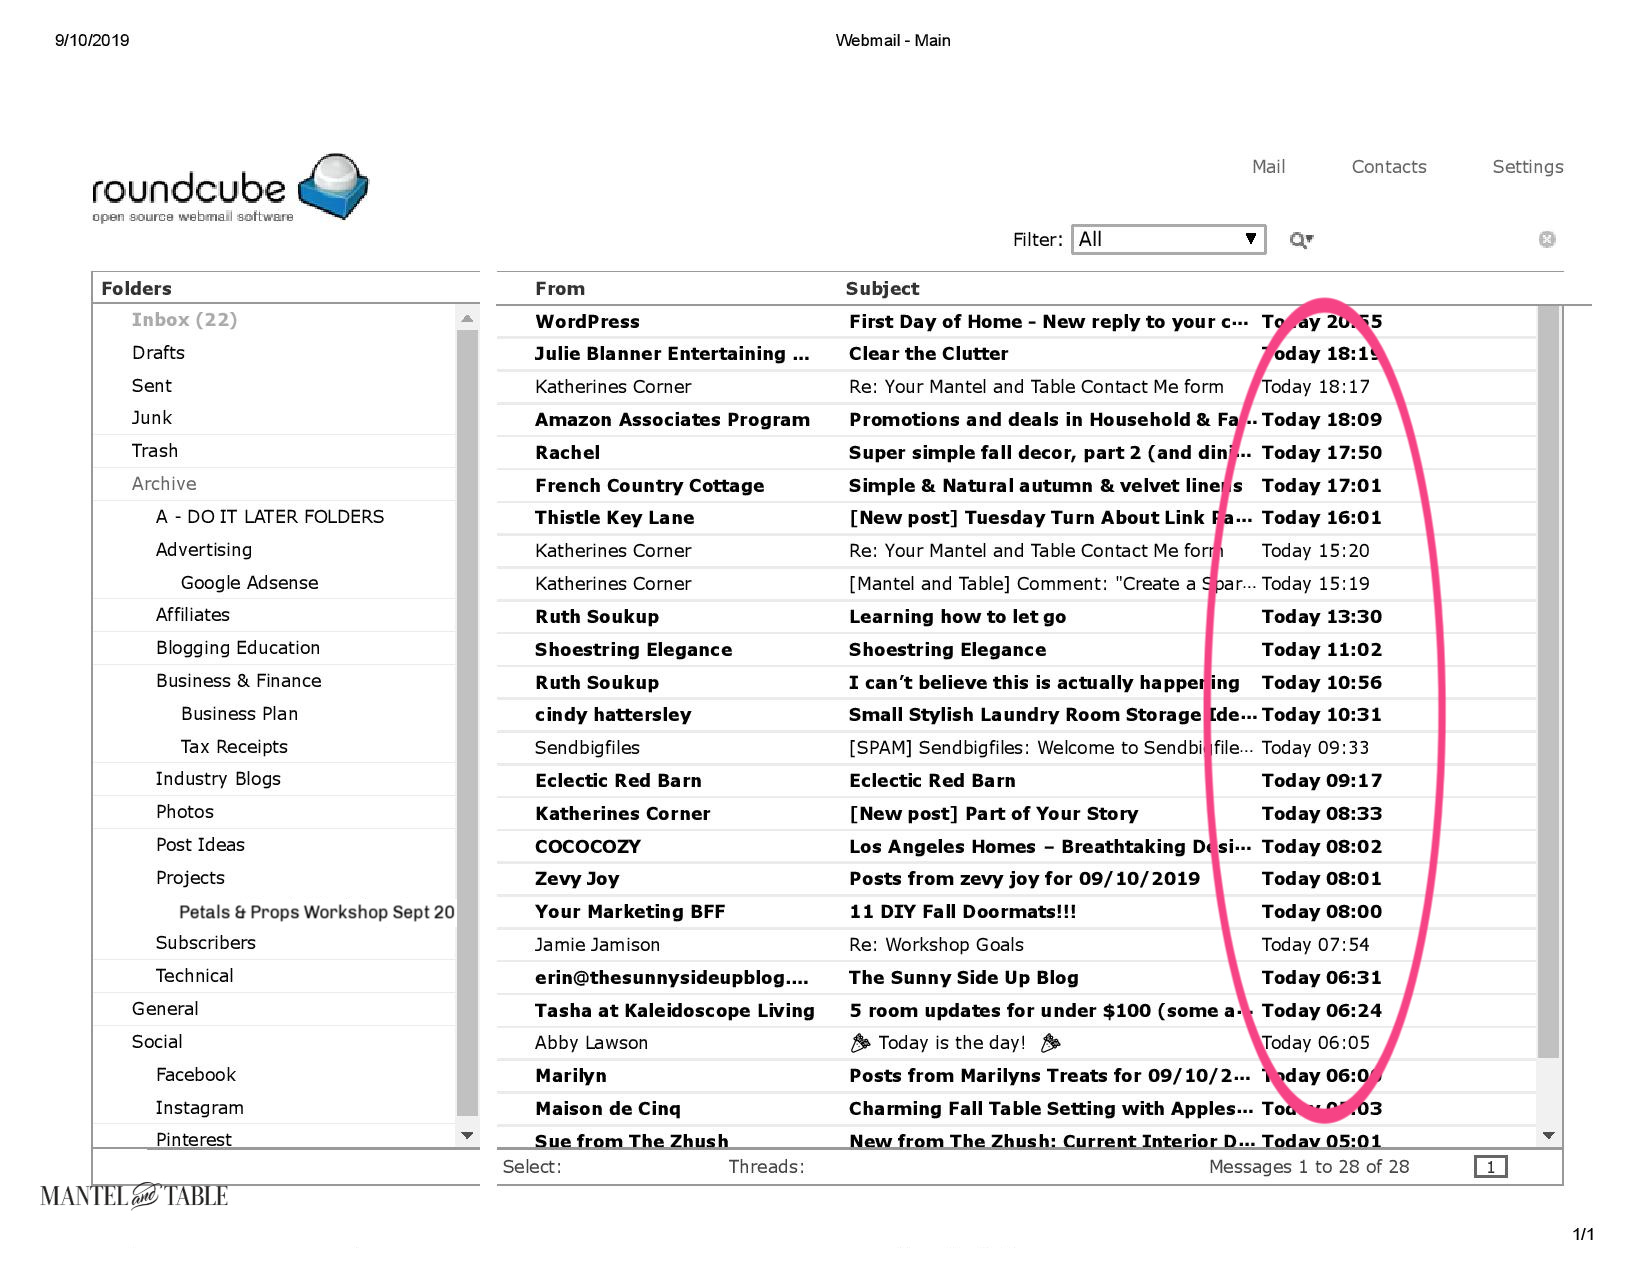Image resolution: width=1650 pixels, height=1275 pixels.
Task: Click the folder list scrollbar thumb
Action: pos(467,722)
